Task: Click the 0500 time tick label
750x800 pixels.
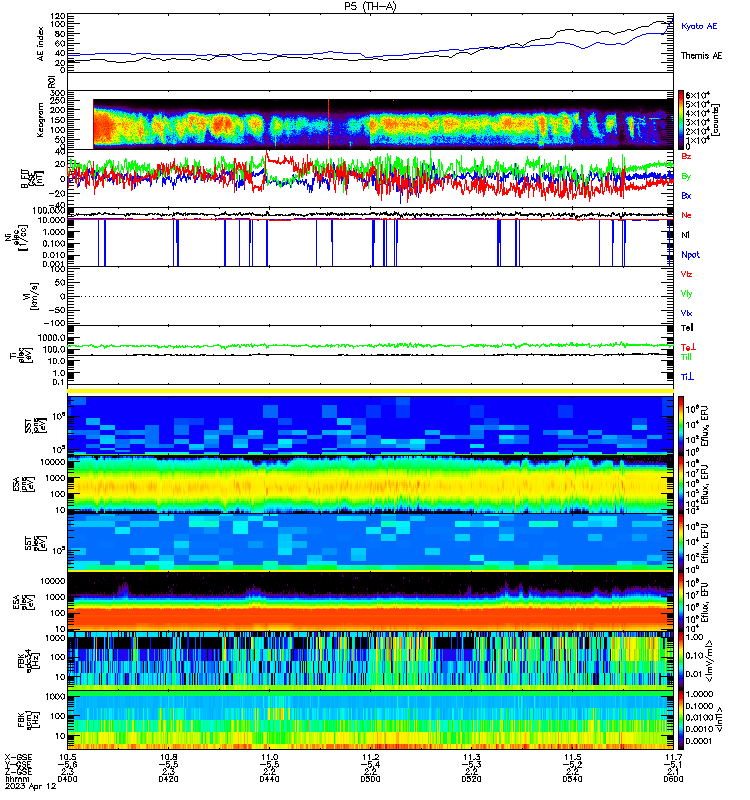Action: [370, 779]
